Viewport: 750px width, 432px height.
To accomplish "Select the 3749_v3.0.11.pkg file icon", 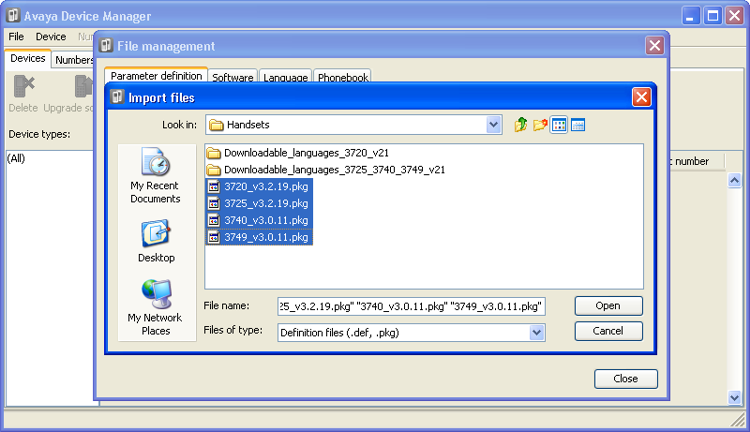I will (x=214, y=237).
